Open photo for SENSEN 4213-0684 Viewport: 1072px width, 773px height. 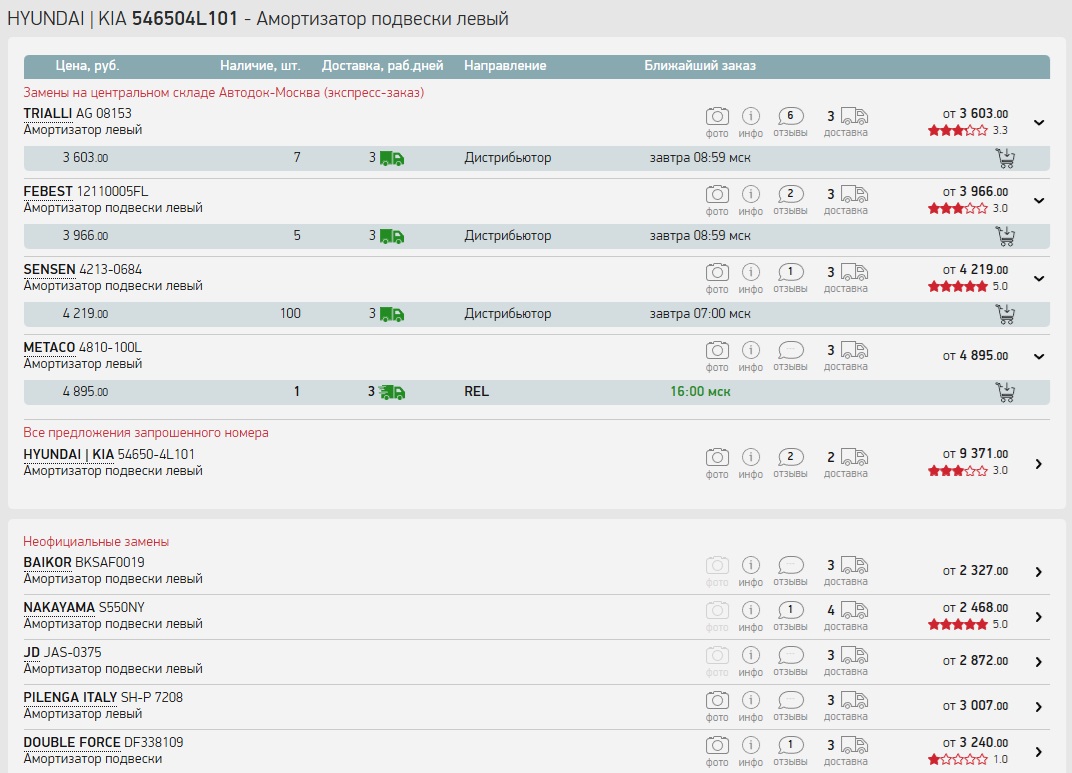tap(716, 278)
